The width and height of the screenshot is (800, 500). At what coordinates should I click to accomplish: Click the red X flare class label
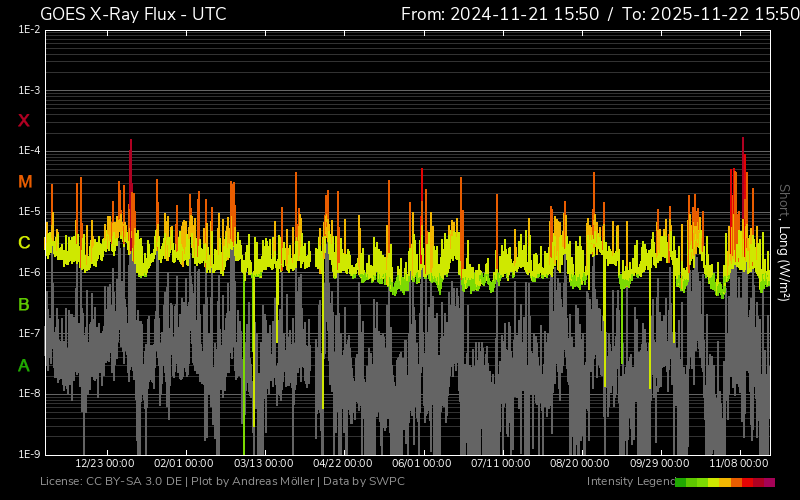click(x=24, y=121)
